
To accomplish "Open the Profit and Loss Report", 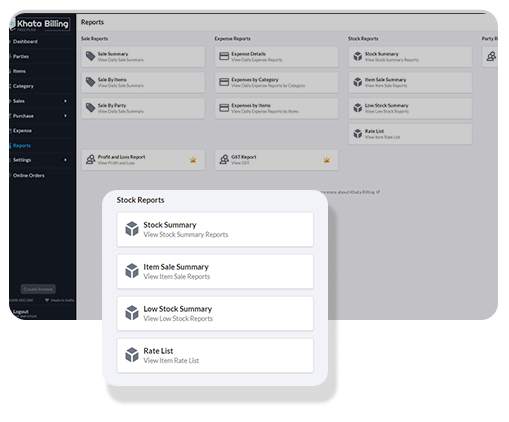I will click(143, 160).
